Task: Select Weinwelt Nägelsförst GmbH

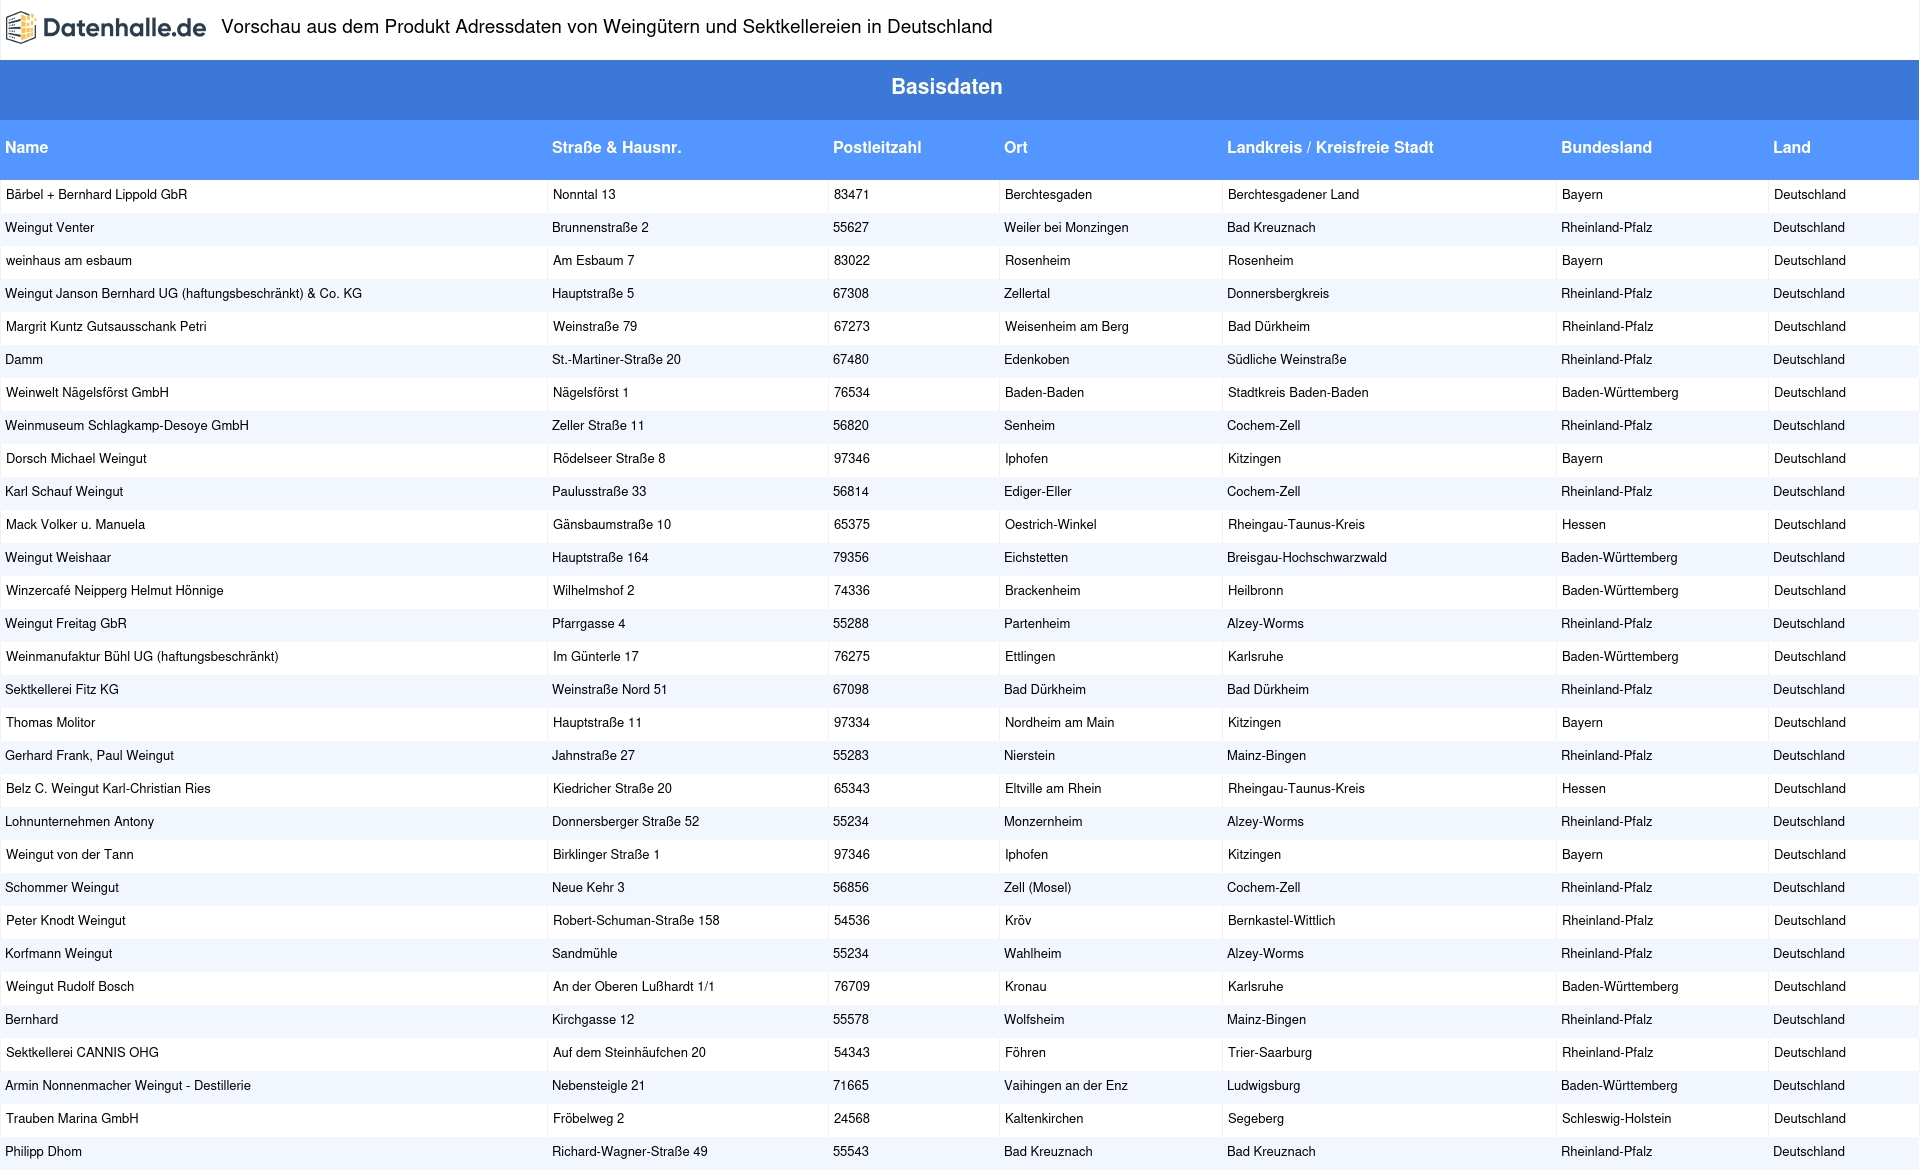Action: tap(87, 393)
